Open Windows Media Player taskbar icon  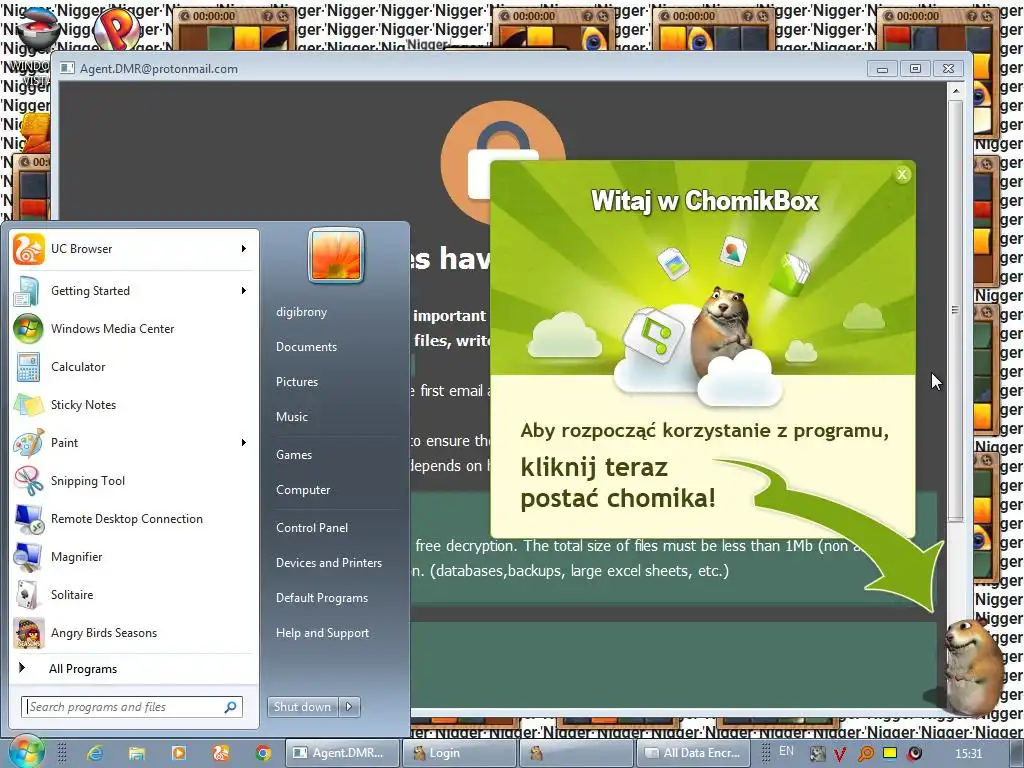[x=178, y=753]
